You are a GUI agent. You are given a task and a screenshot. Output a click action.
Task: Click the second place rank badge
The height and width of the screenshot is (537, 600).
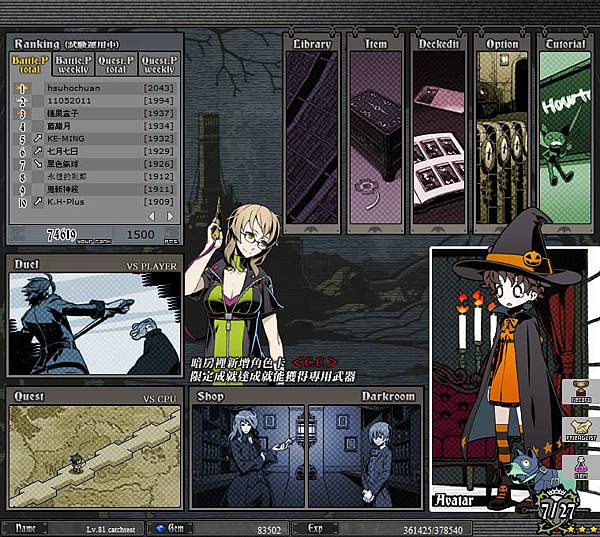pos(22,101)
